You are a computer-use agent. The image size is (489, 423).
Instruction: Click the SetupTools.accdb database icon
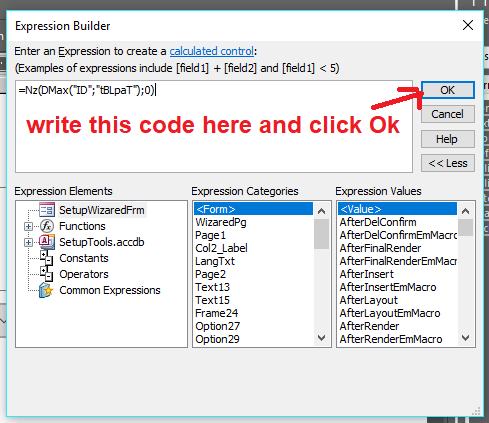tap(47, 242)
